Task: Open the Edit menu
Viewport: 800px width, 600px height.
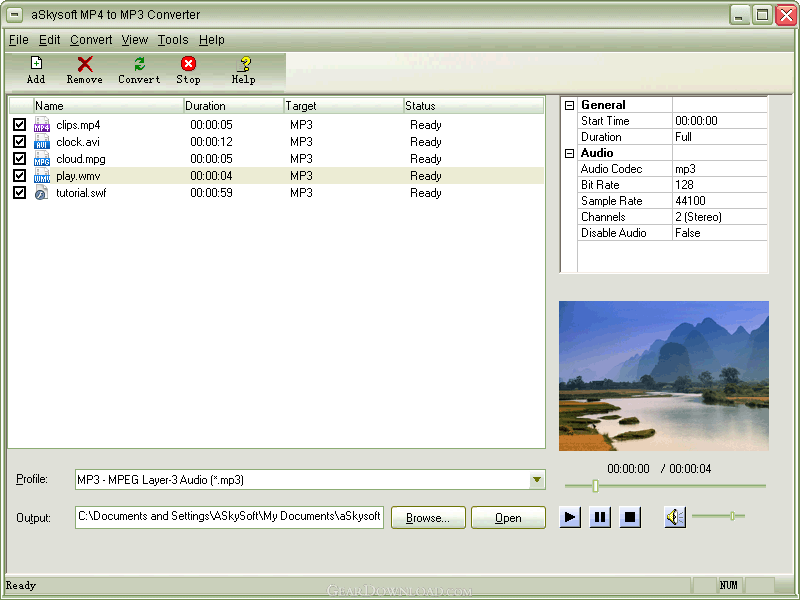Action: [49, 40]
